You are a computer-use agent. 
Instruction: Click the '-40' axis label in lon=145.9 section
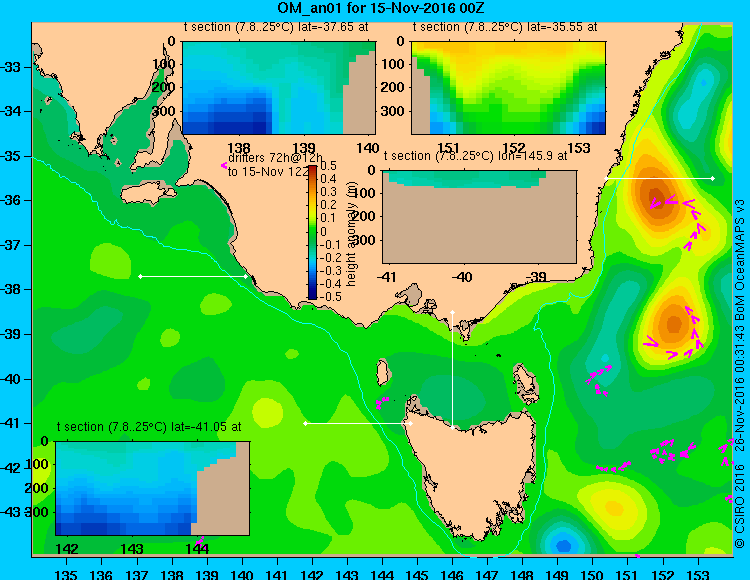[x=462, y=277]
